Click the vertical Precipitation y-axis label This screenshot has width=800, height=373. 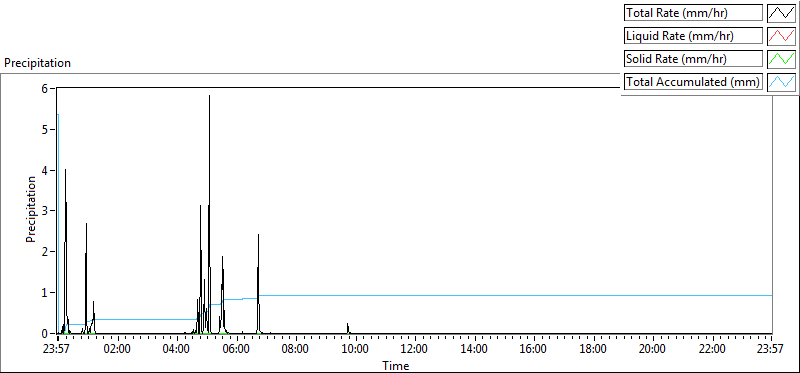pos(31,209)
